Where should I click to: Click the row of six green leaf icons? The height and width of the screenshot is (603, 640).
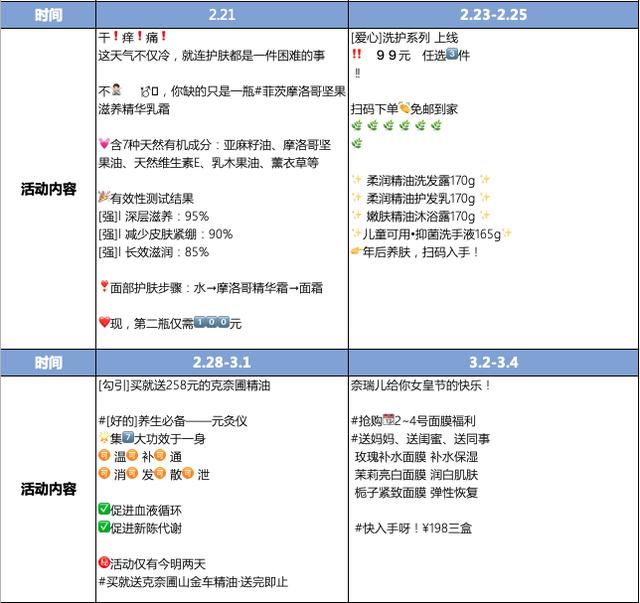tap(396, 125)
